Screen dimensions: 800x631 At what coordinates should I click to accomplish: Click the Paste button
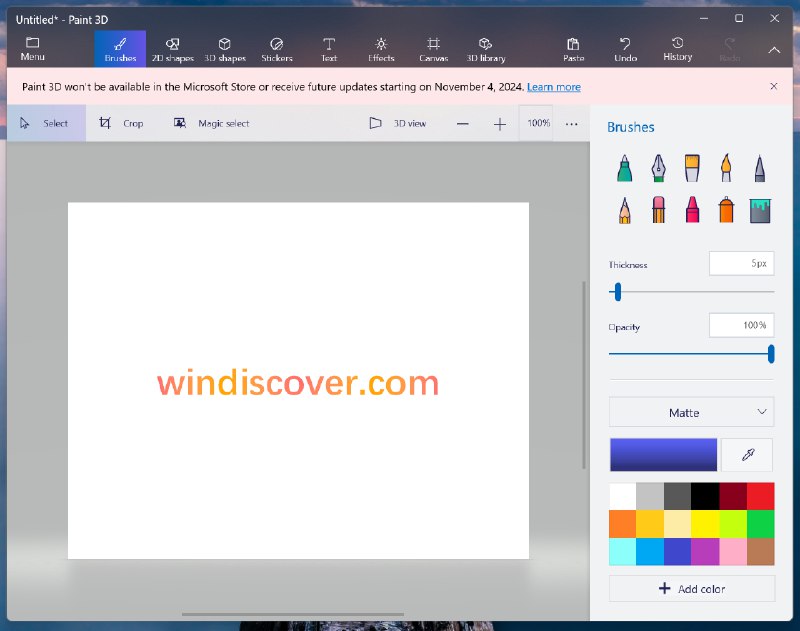point(573,49)
